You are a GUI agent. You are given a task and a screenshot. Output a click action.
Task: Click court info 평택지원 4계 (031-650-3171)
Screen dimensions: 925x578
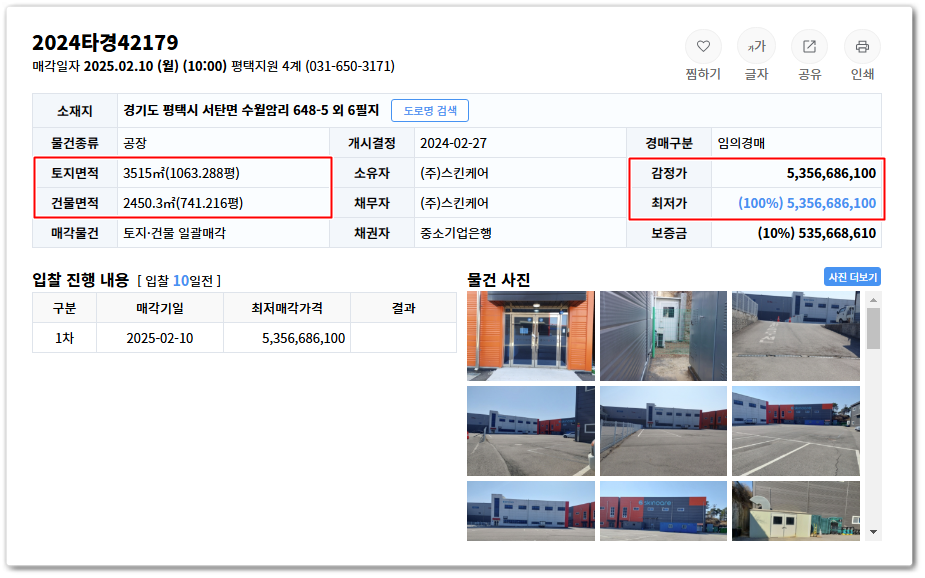(x=313, y=66)
